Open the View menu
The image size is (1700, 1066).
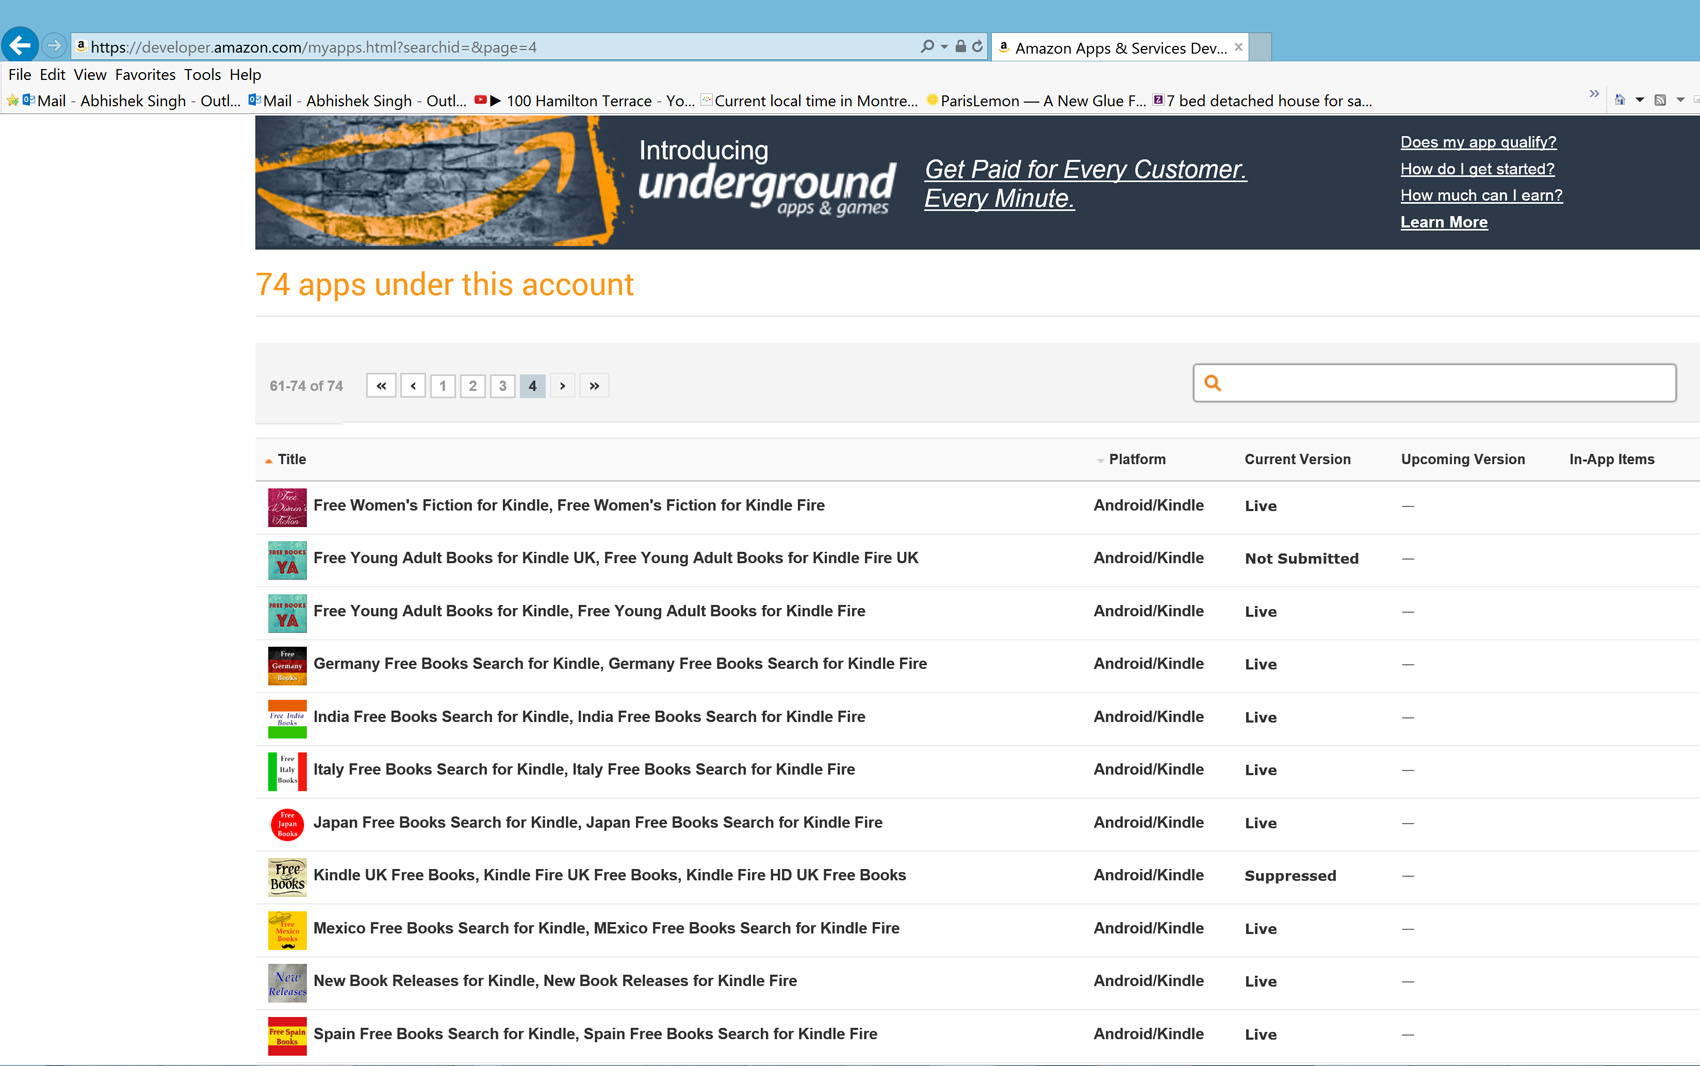90,74
